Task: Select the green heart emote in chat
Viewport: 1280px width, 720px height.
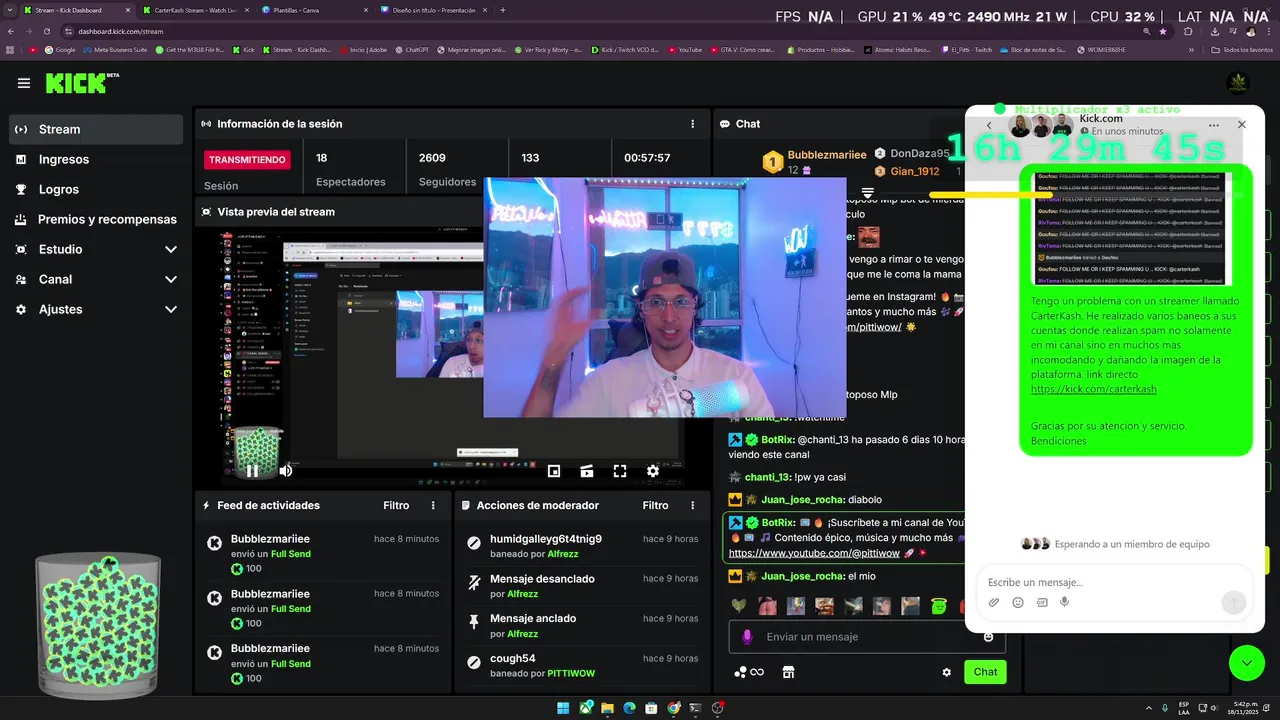Action: point(738,606)
